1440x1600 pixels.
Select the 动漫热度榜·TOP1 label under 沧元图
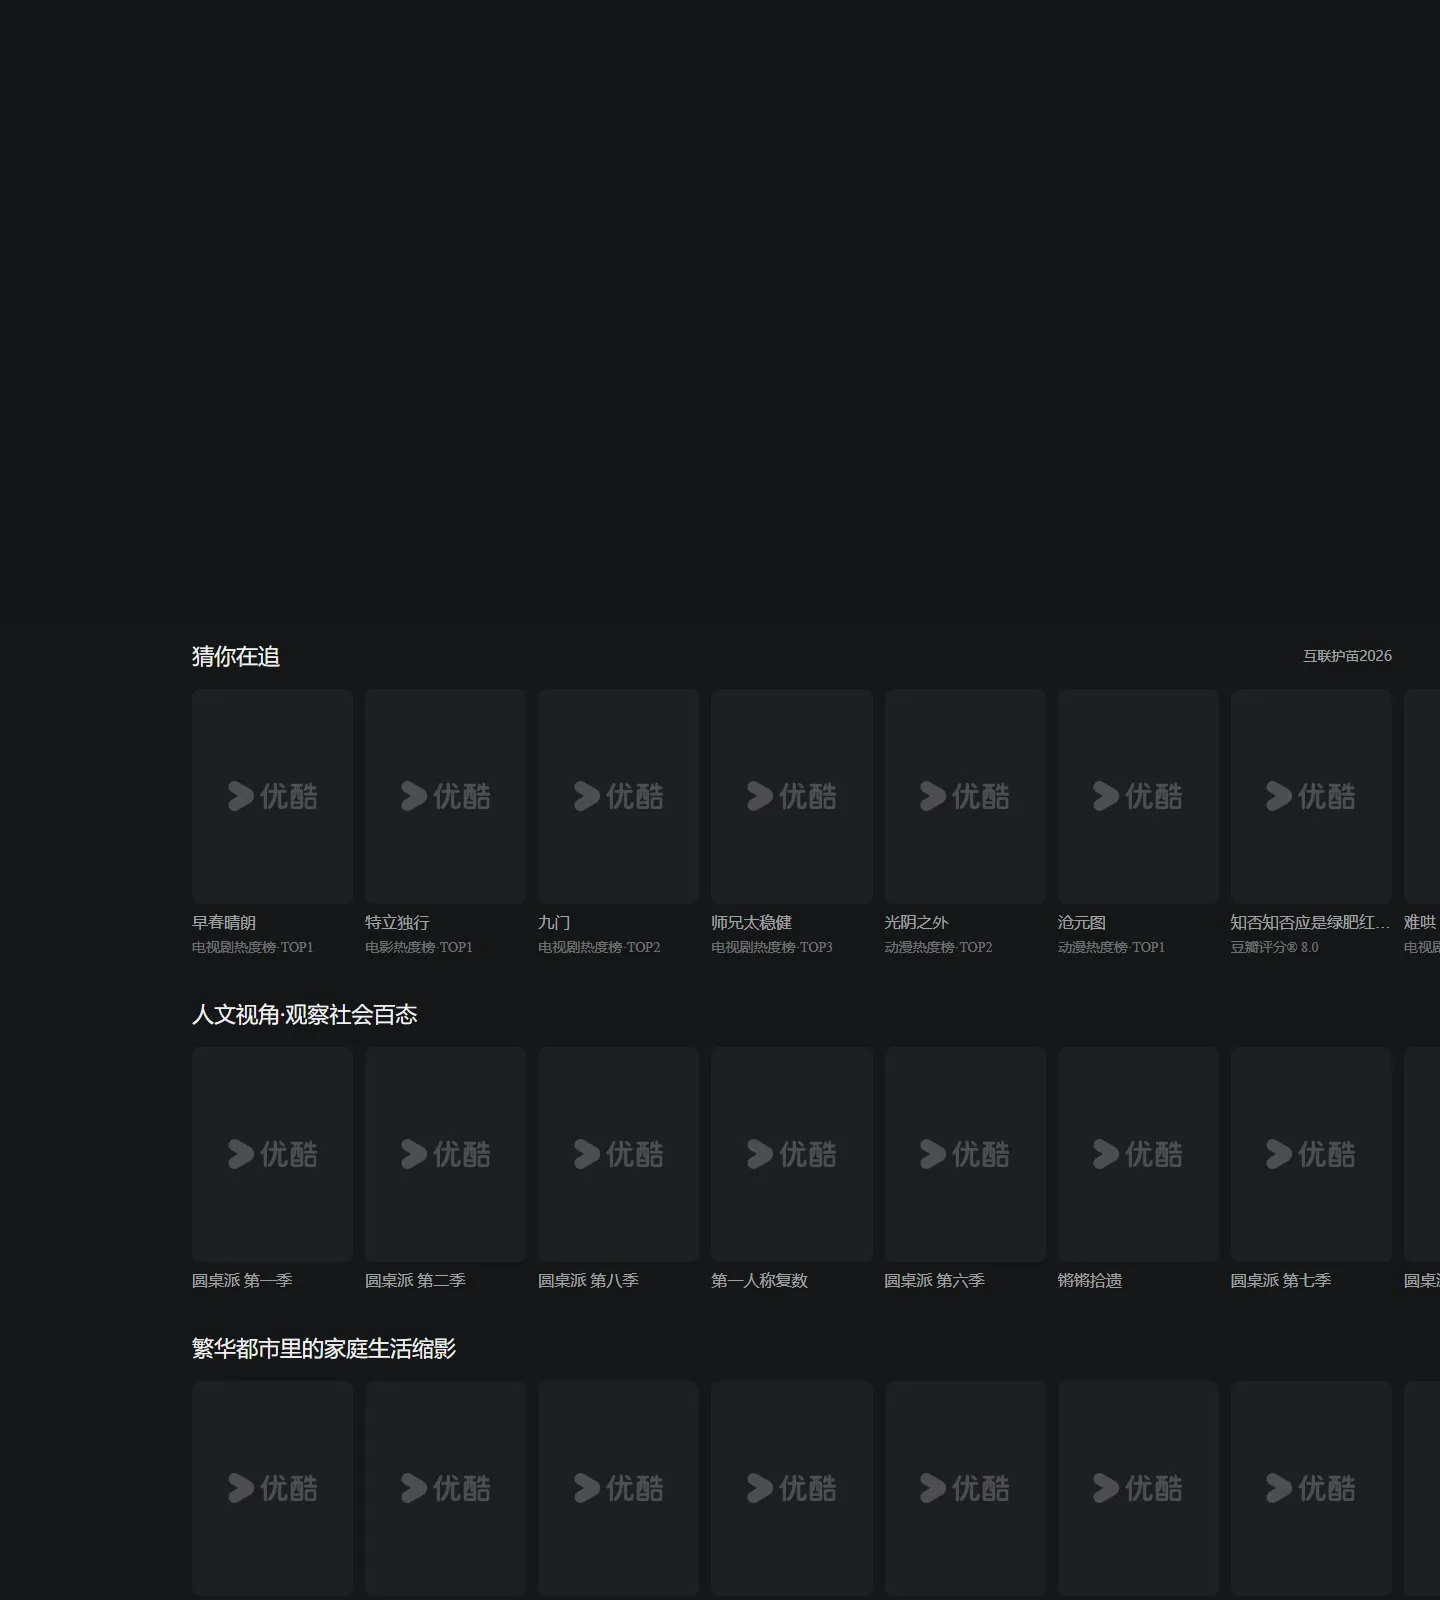(1111, 947)
